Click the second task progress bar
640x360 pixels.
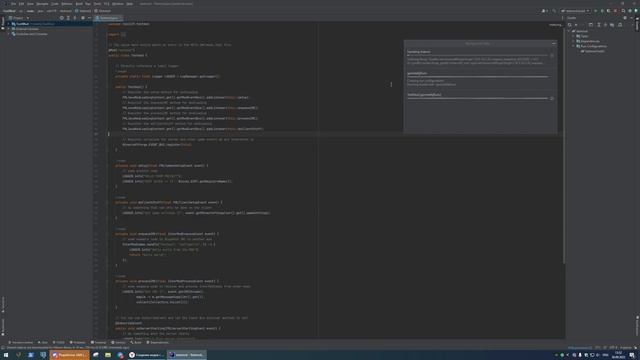(477, 77)
